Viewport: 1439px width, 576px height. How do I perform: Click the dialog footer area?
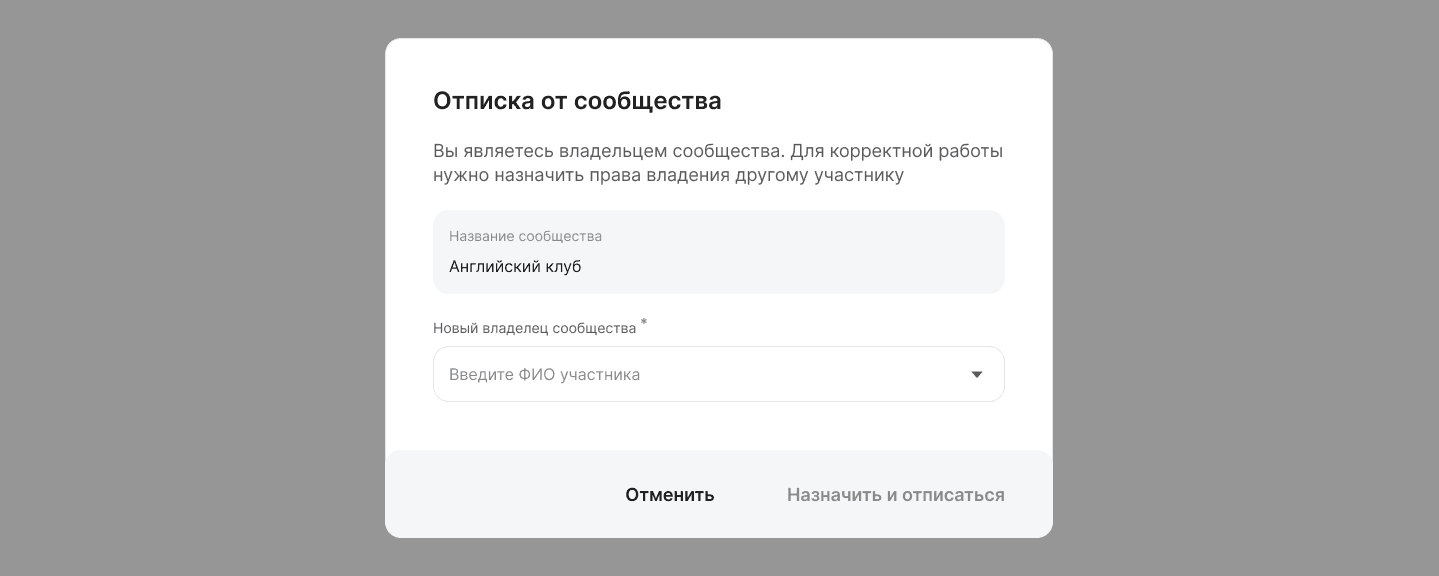click(x=718, y=494)
